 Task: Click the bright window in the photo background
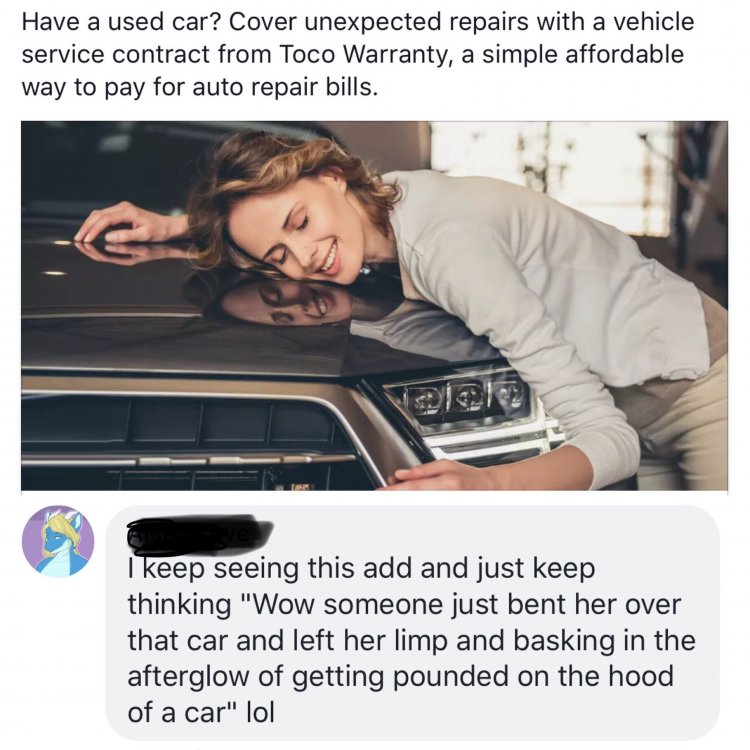tap(555, 163)
